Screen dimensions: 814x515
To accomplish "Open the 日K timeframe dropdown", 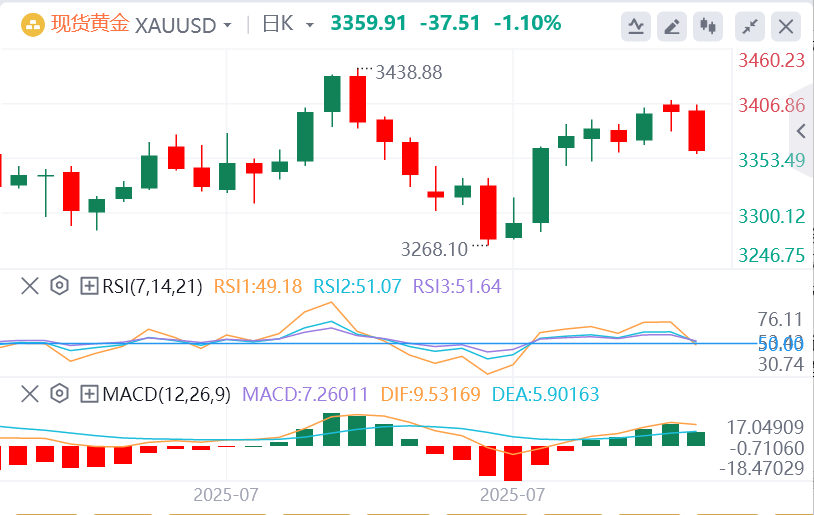I will (x=310, y=25).
